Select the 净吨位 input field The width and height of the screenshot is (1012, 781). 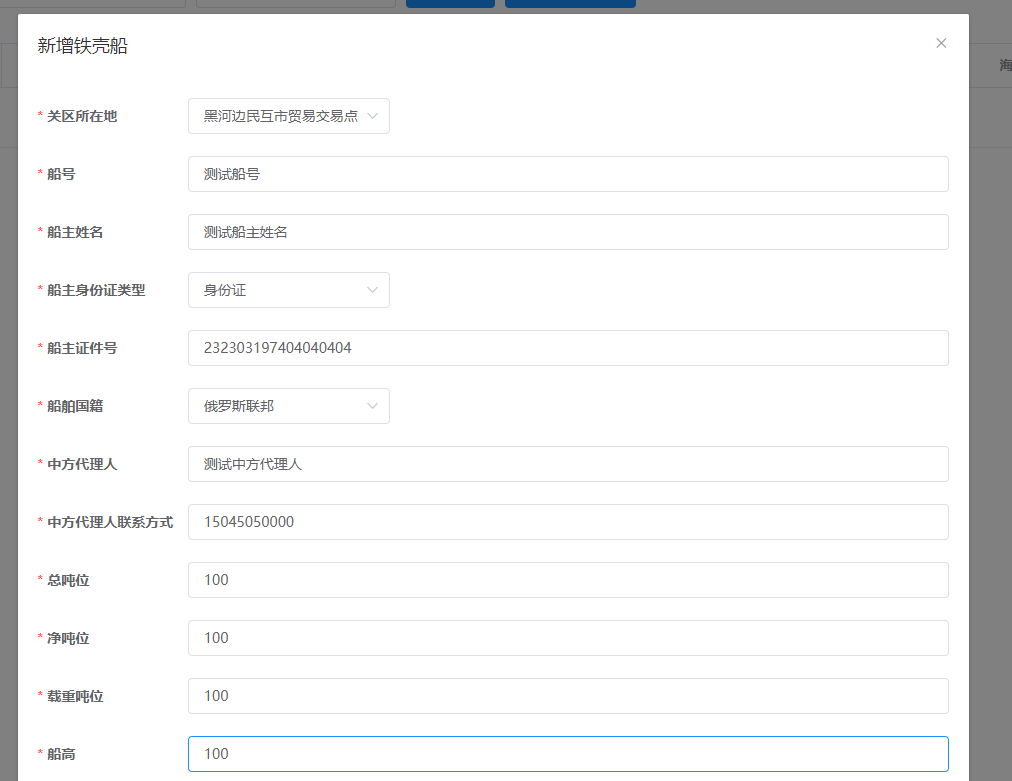[x=567, y=638]
